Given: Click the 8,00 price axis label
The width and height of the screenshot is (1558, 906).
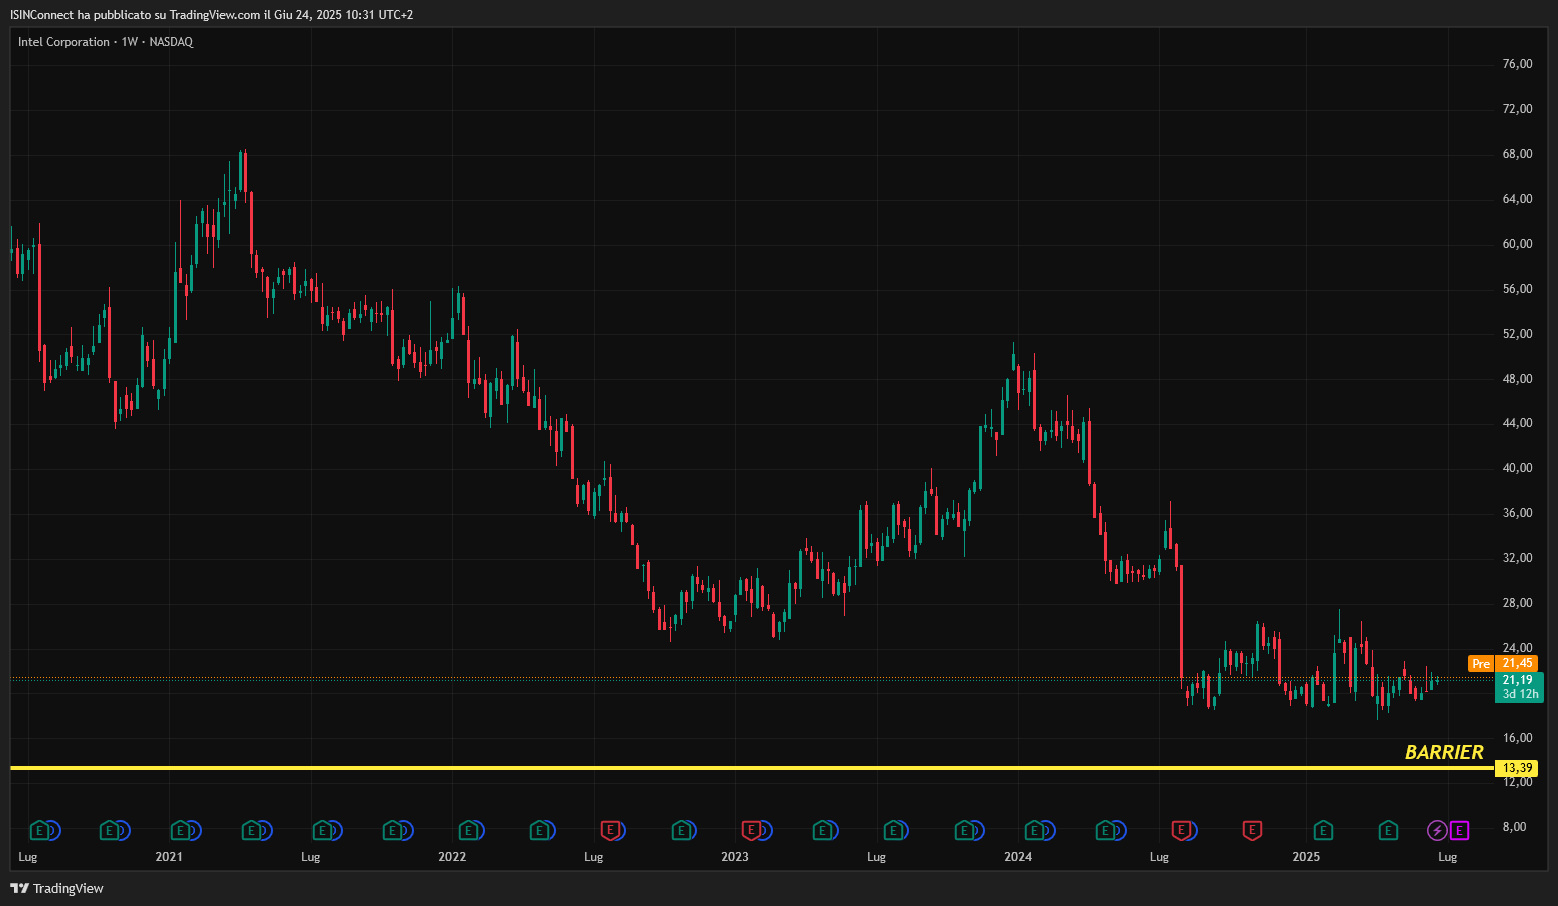Looking at the screenshot, I should click(1517, 827).
